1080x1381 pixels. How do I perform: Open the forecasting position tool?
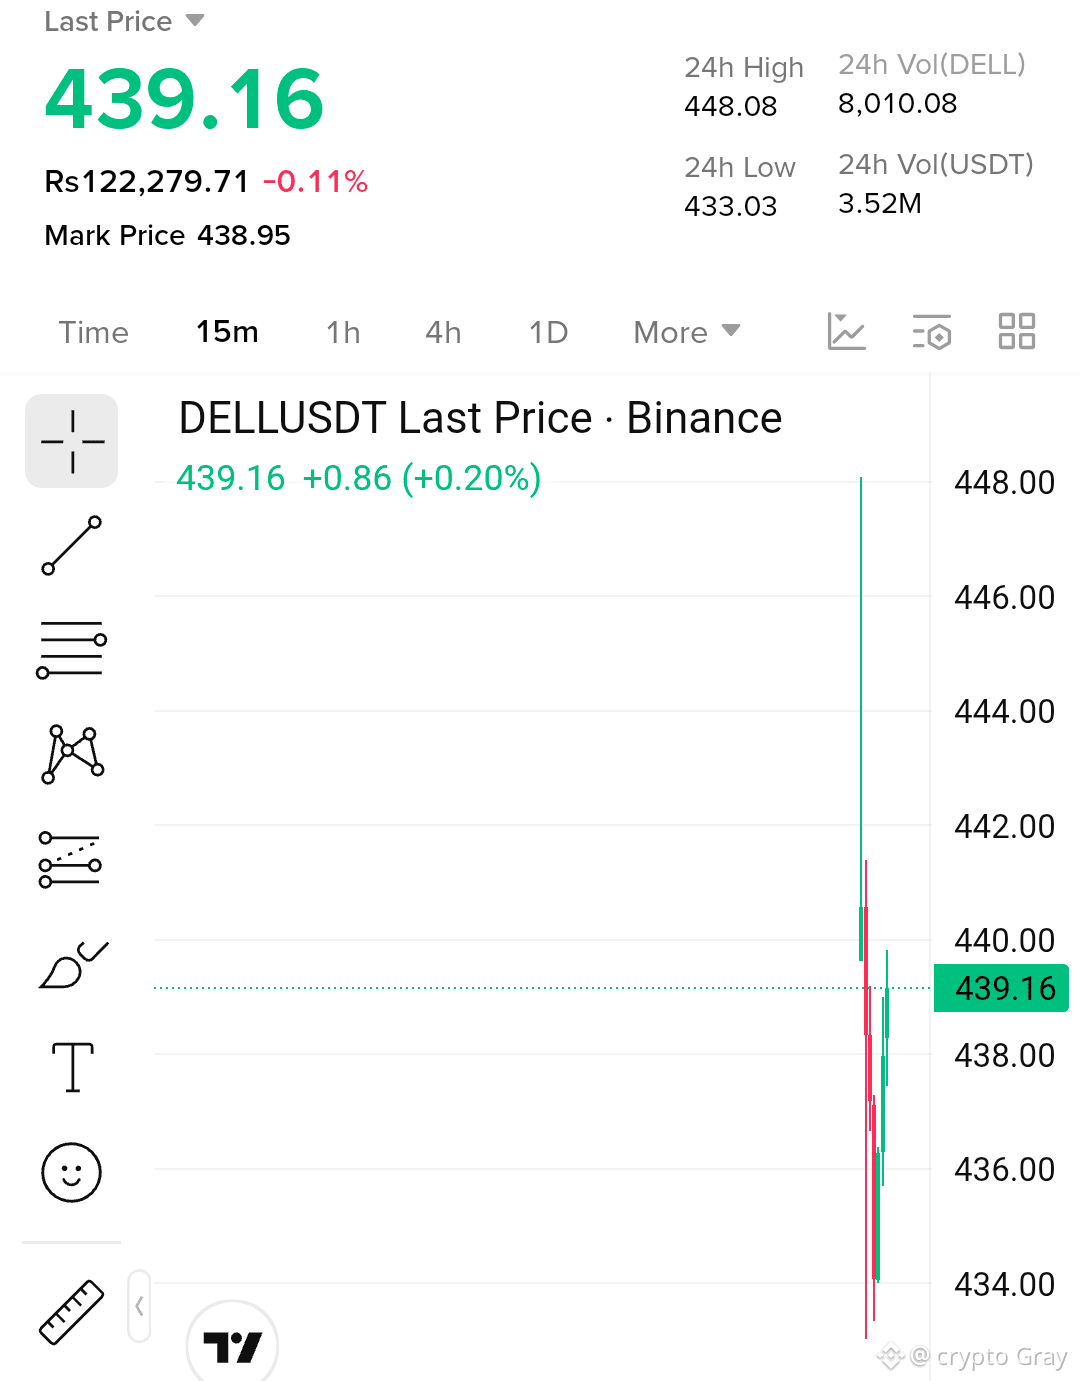70,860
